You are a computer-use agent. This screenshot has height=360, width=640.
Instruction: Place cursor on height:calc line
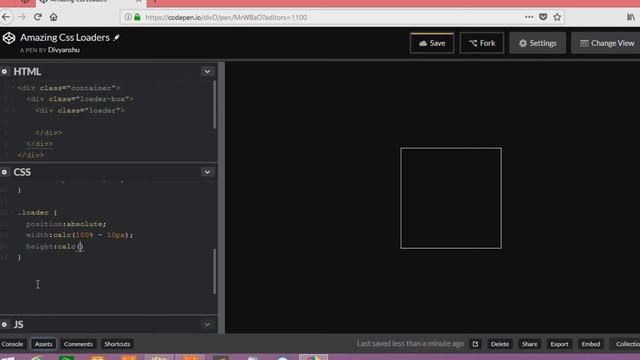(54, 247)
